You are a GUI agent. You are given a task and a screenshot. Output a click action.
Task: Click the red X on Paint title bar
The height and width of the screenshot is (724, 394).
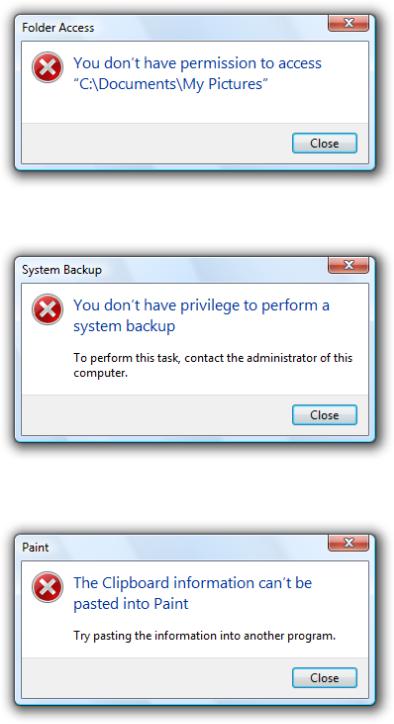point(349,543)
